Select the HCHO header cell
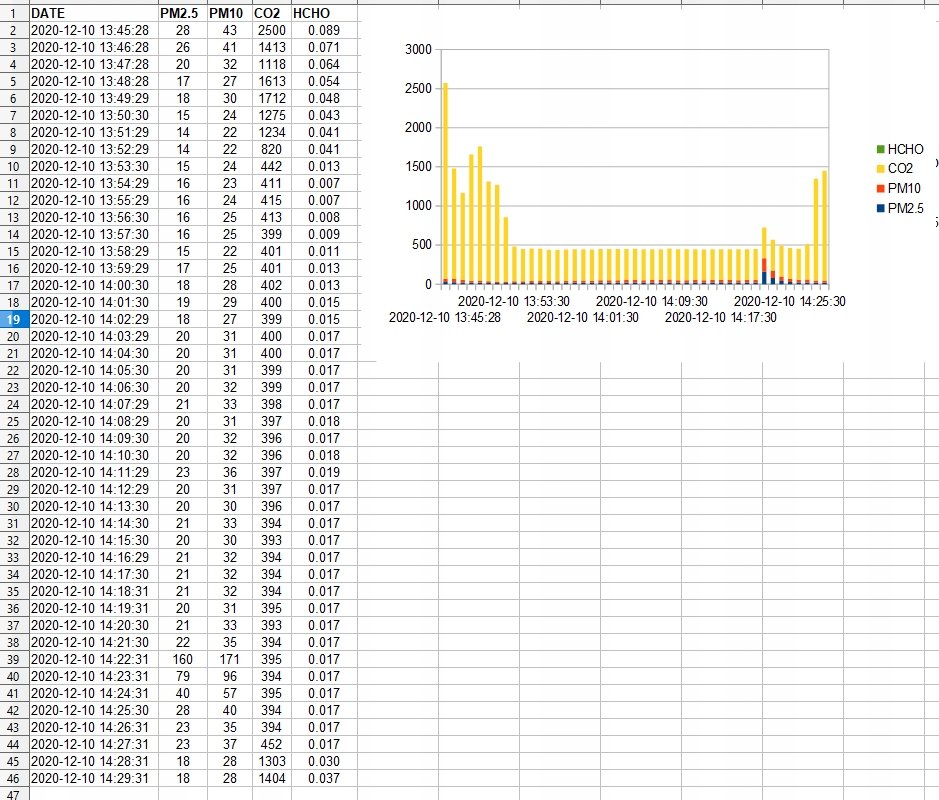The image size is (939, 800). coord(322,14)
